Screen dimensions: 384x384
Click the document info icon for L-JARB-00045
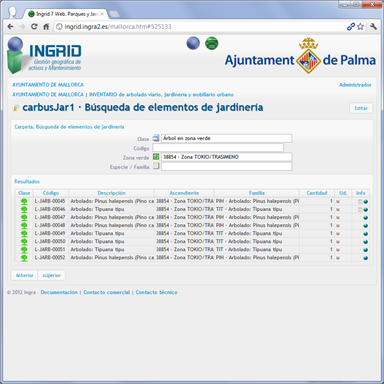tap(360, 201)
